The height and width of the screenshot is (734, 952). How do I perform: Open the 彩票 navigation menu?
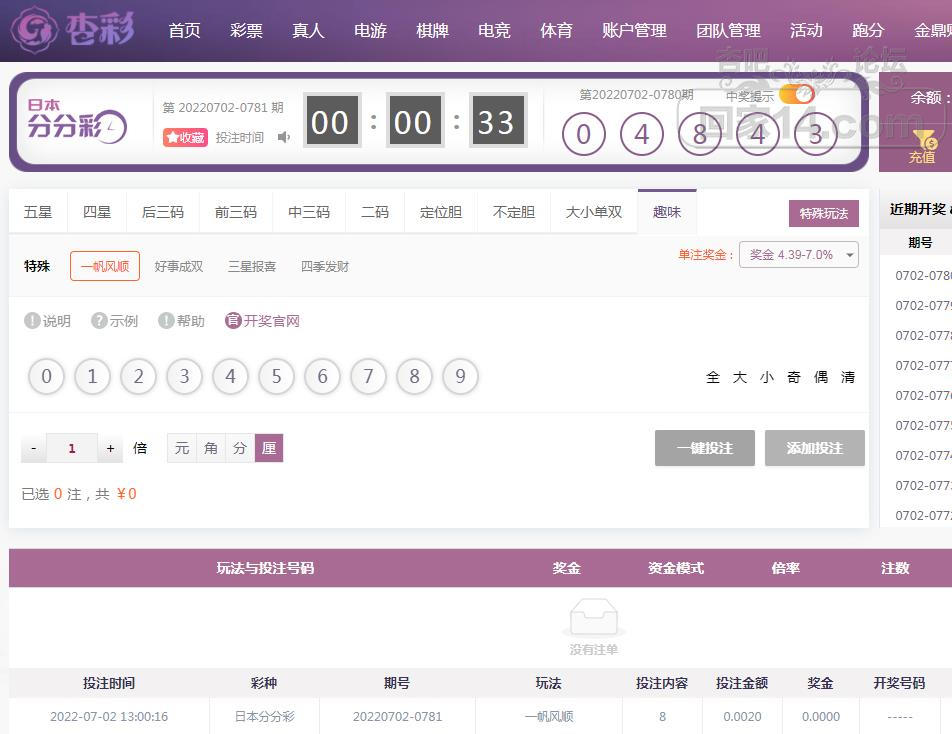pyautogui.click(x=246, y=30)
